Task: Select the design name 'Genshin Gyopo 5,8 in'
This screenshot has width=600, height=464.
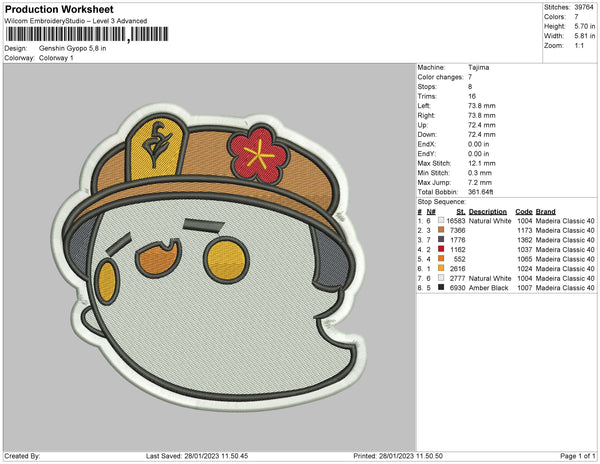Action: point(72,48)
